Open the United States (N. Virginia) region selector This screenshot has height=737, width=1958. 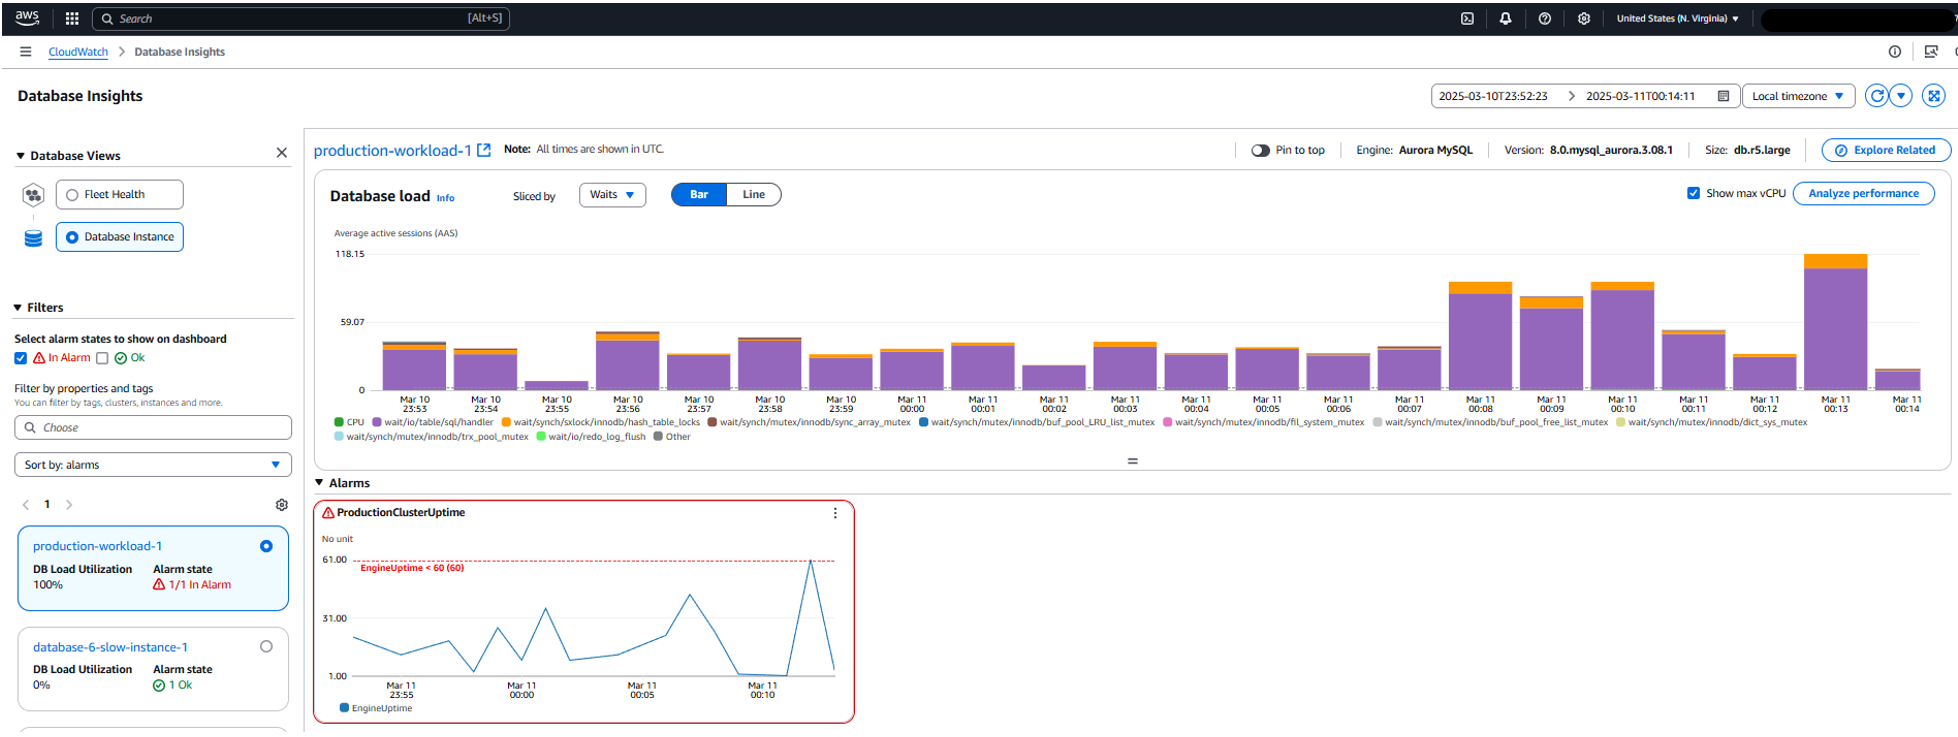coord(1678,18)
